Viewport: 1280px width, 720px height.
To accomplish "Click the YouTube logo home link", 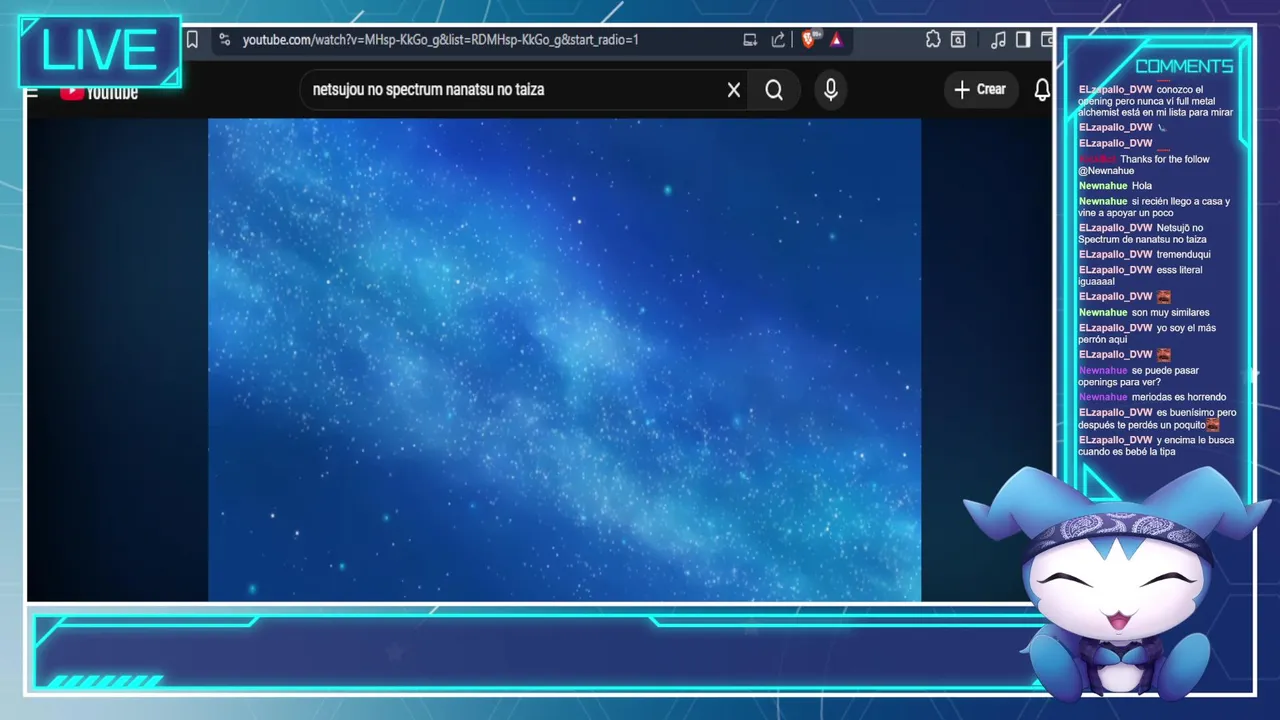I will point(99,92).
